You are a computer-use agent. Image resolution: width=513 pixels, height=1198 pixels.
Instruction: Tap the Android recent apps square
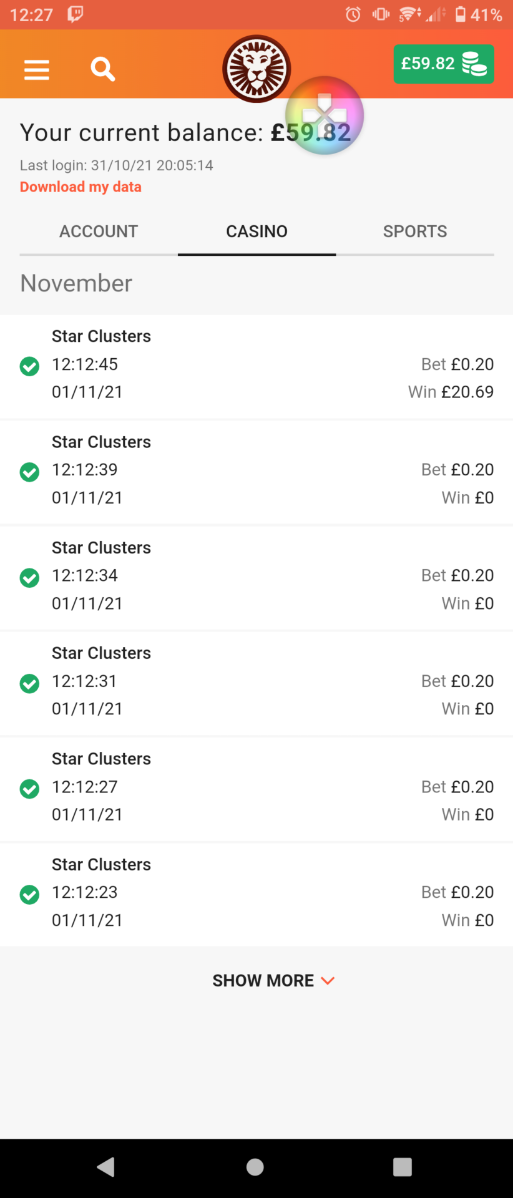point(401,1166)
